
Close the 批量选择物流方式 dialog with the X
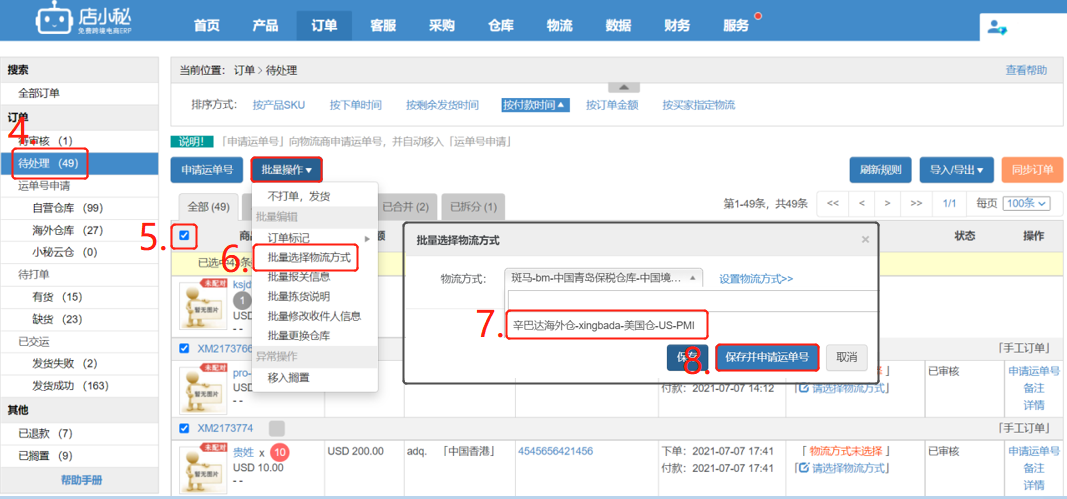coord(865,240)
